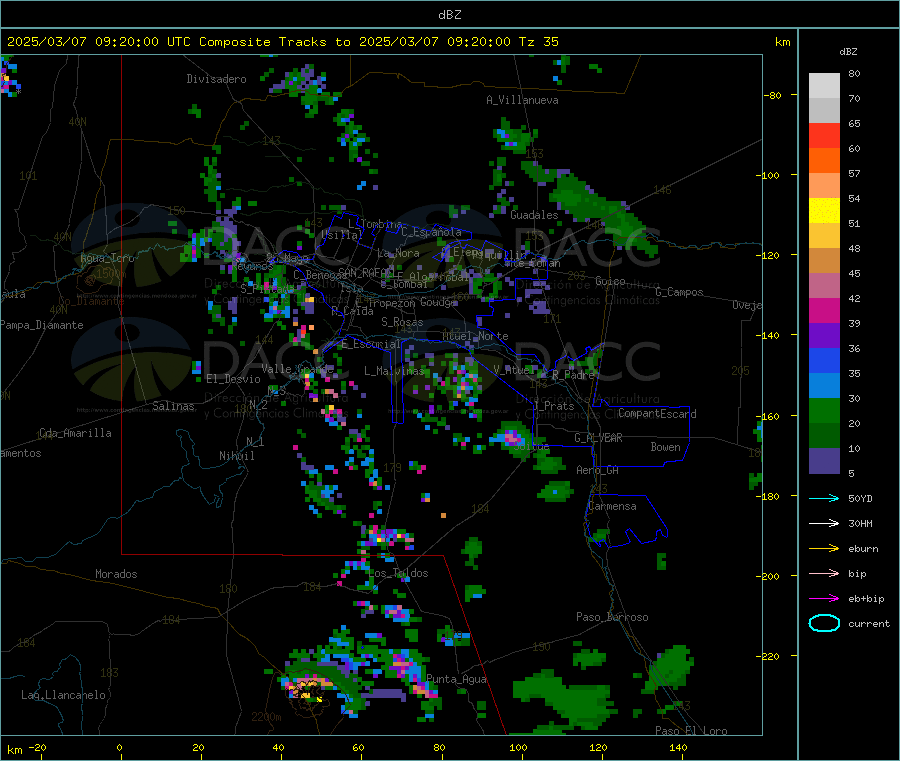The height and width of the screenshot is (761, 900).
Task: Click the Paso_Barroso map label
Action: coord(612,617)
